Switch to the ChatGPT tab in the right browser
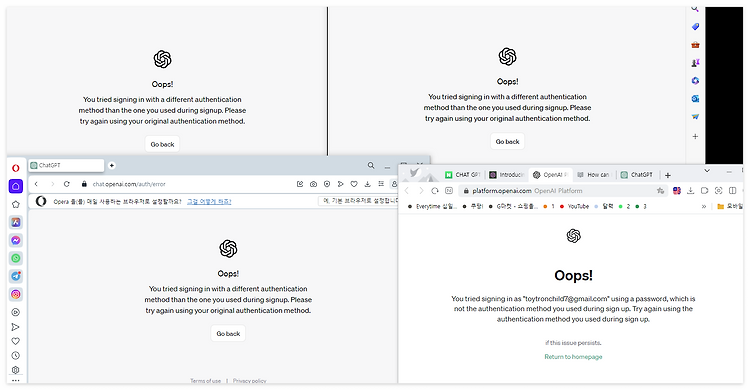The image size is (750, 390). tap(637, 175)
